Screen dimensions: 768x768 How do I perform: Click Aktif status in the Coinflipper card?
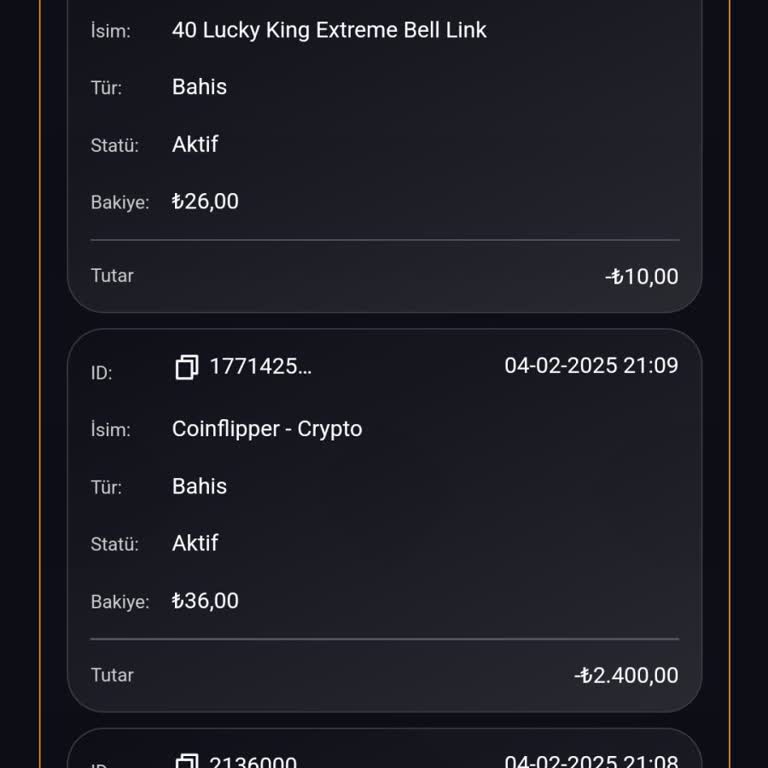195,543
